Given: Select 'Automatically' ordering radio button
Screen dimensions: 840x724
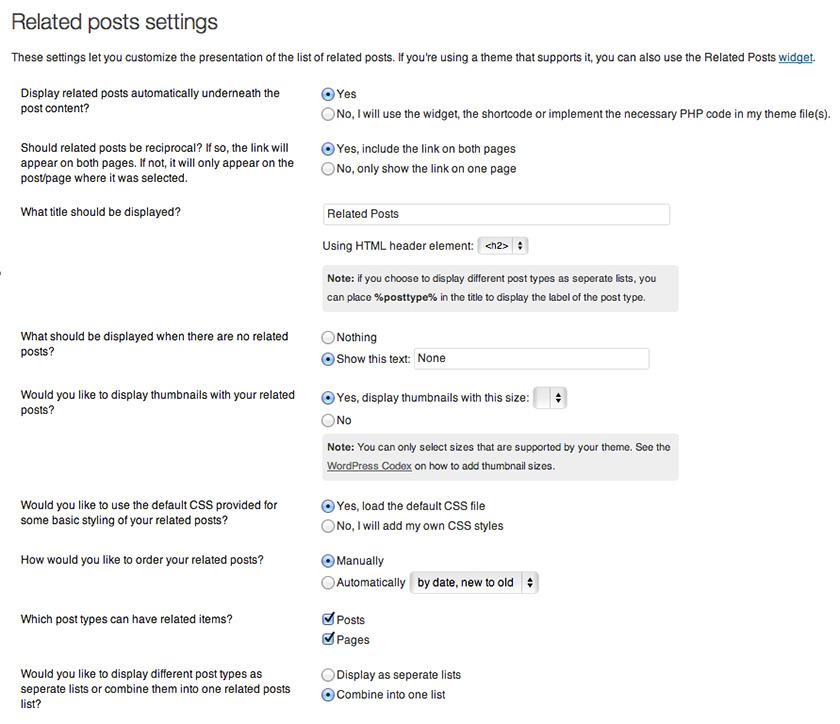Looking at the screenshot, I should 328,583.
